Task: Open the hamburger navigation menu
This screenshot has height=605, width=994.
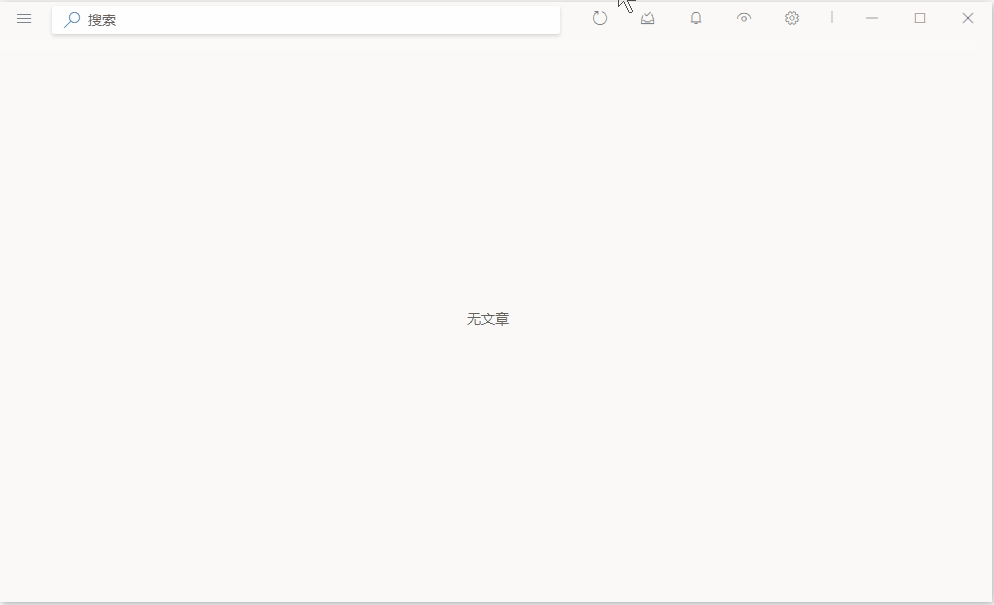Action: tap(24, 19)
